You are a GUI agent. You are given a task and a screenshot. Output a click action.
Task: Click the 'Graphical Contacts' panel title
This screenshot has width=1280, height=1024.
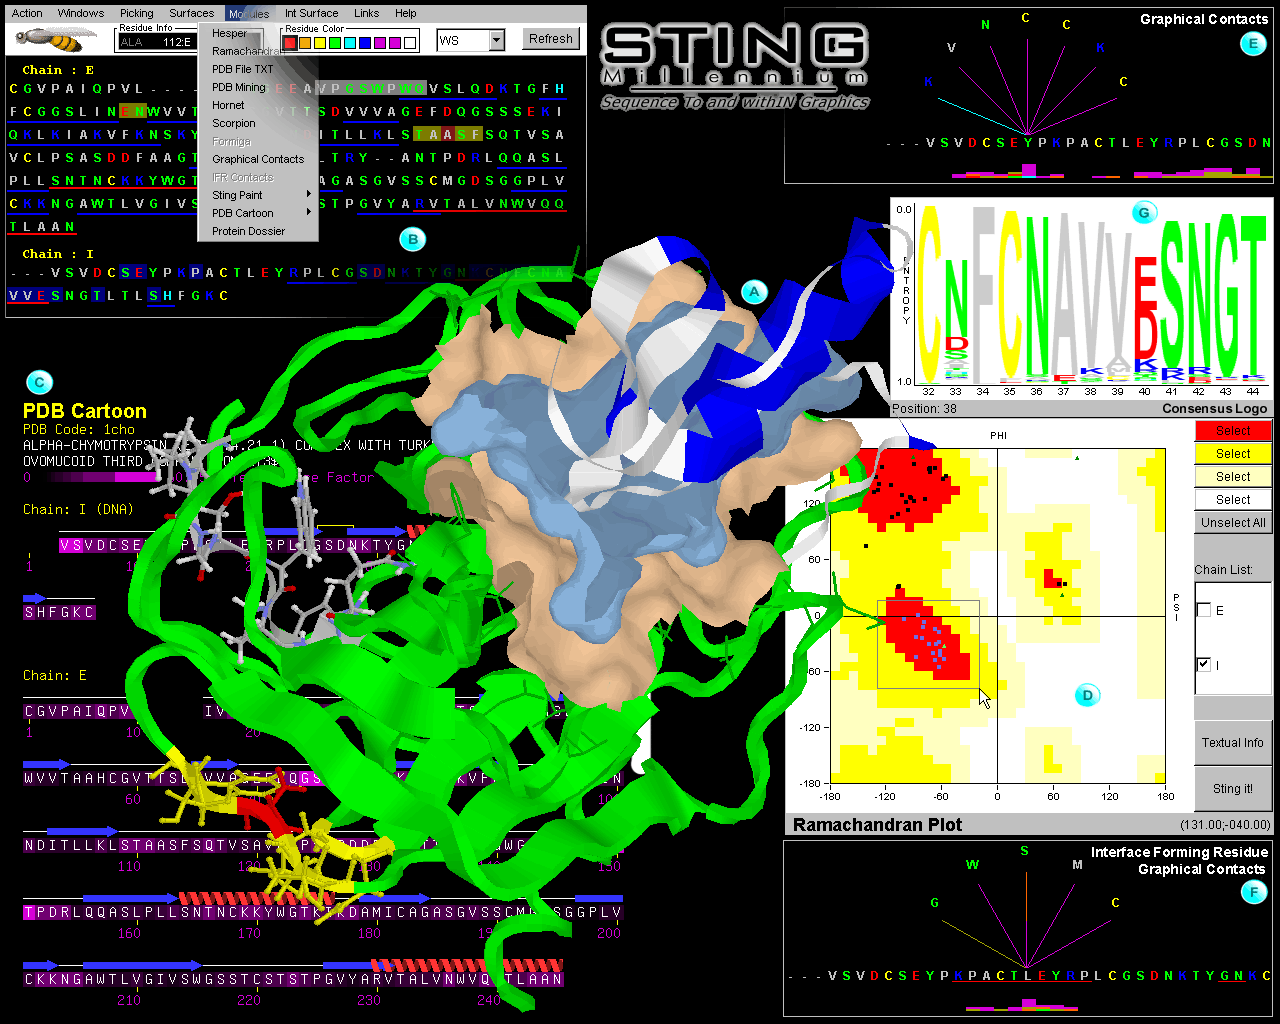pyautogui.click(x=1204, y=19)
